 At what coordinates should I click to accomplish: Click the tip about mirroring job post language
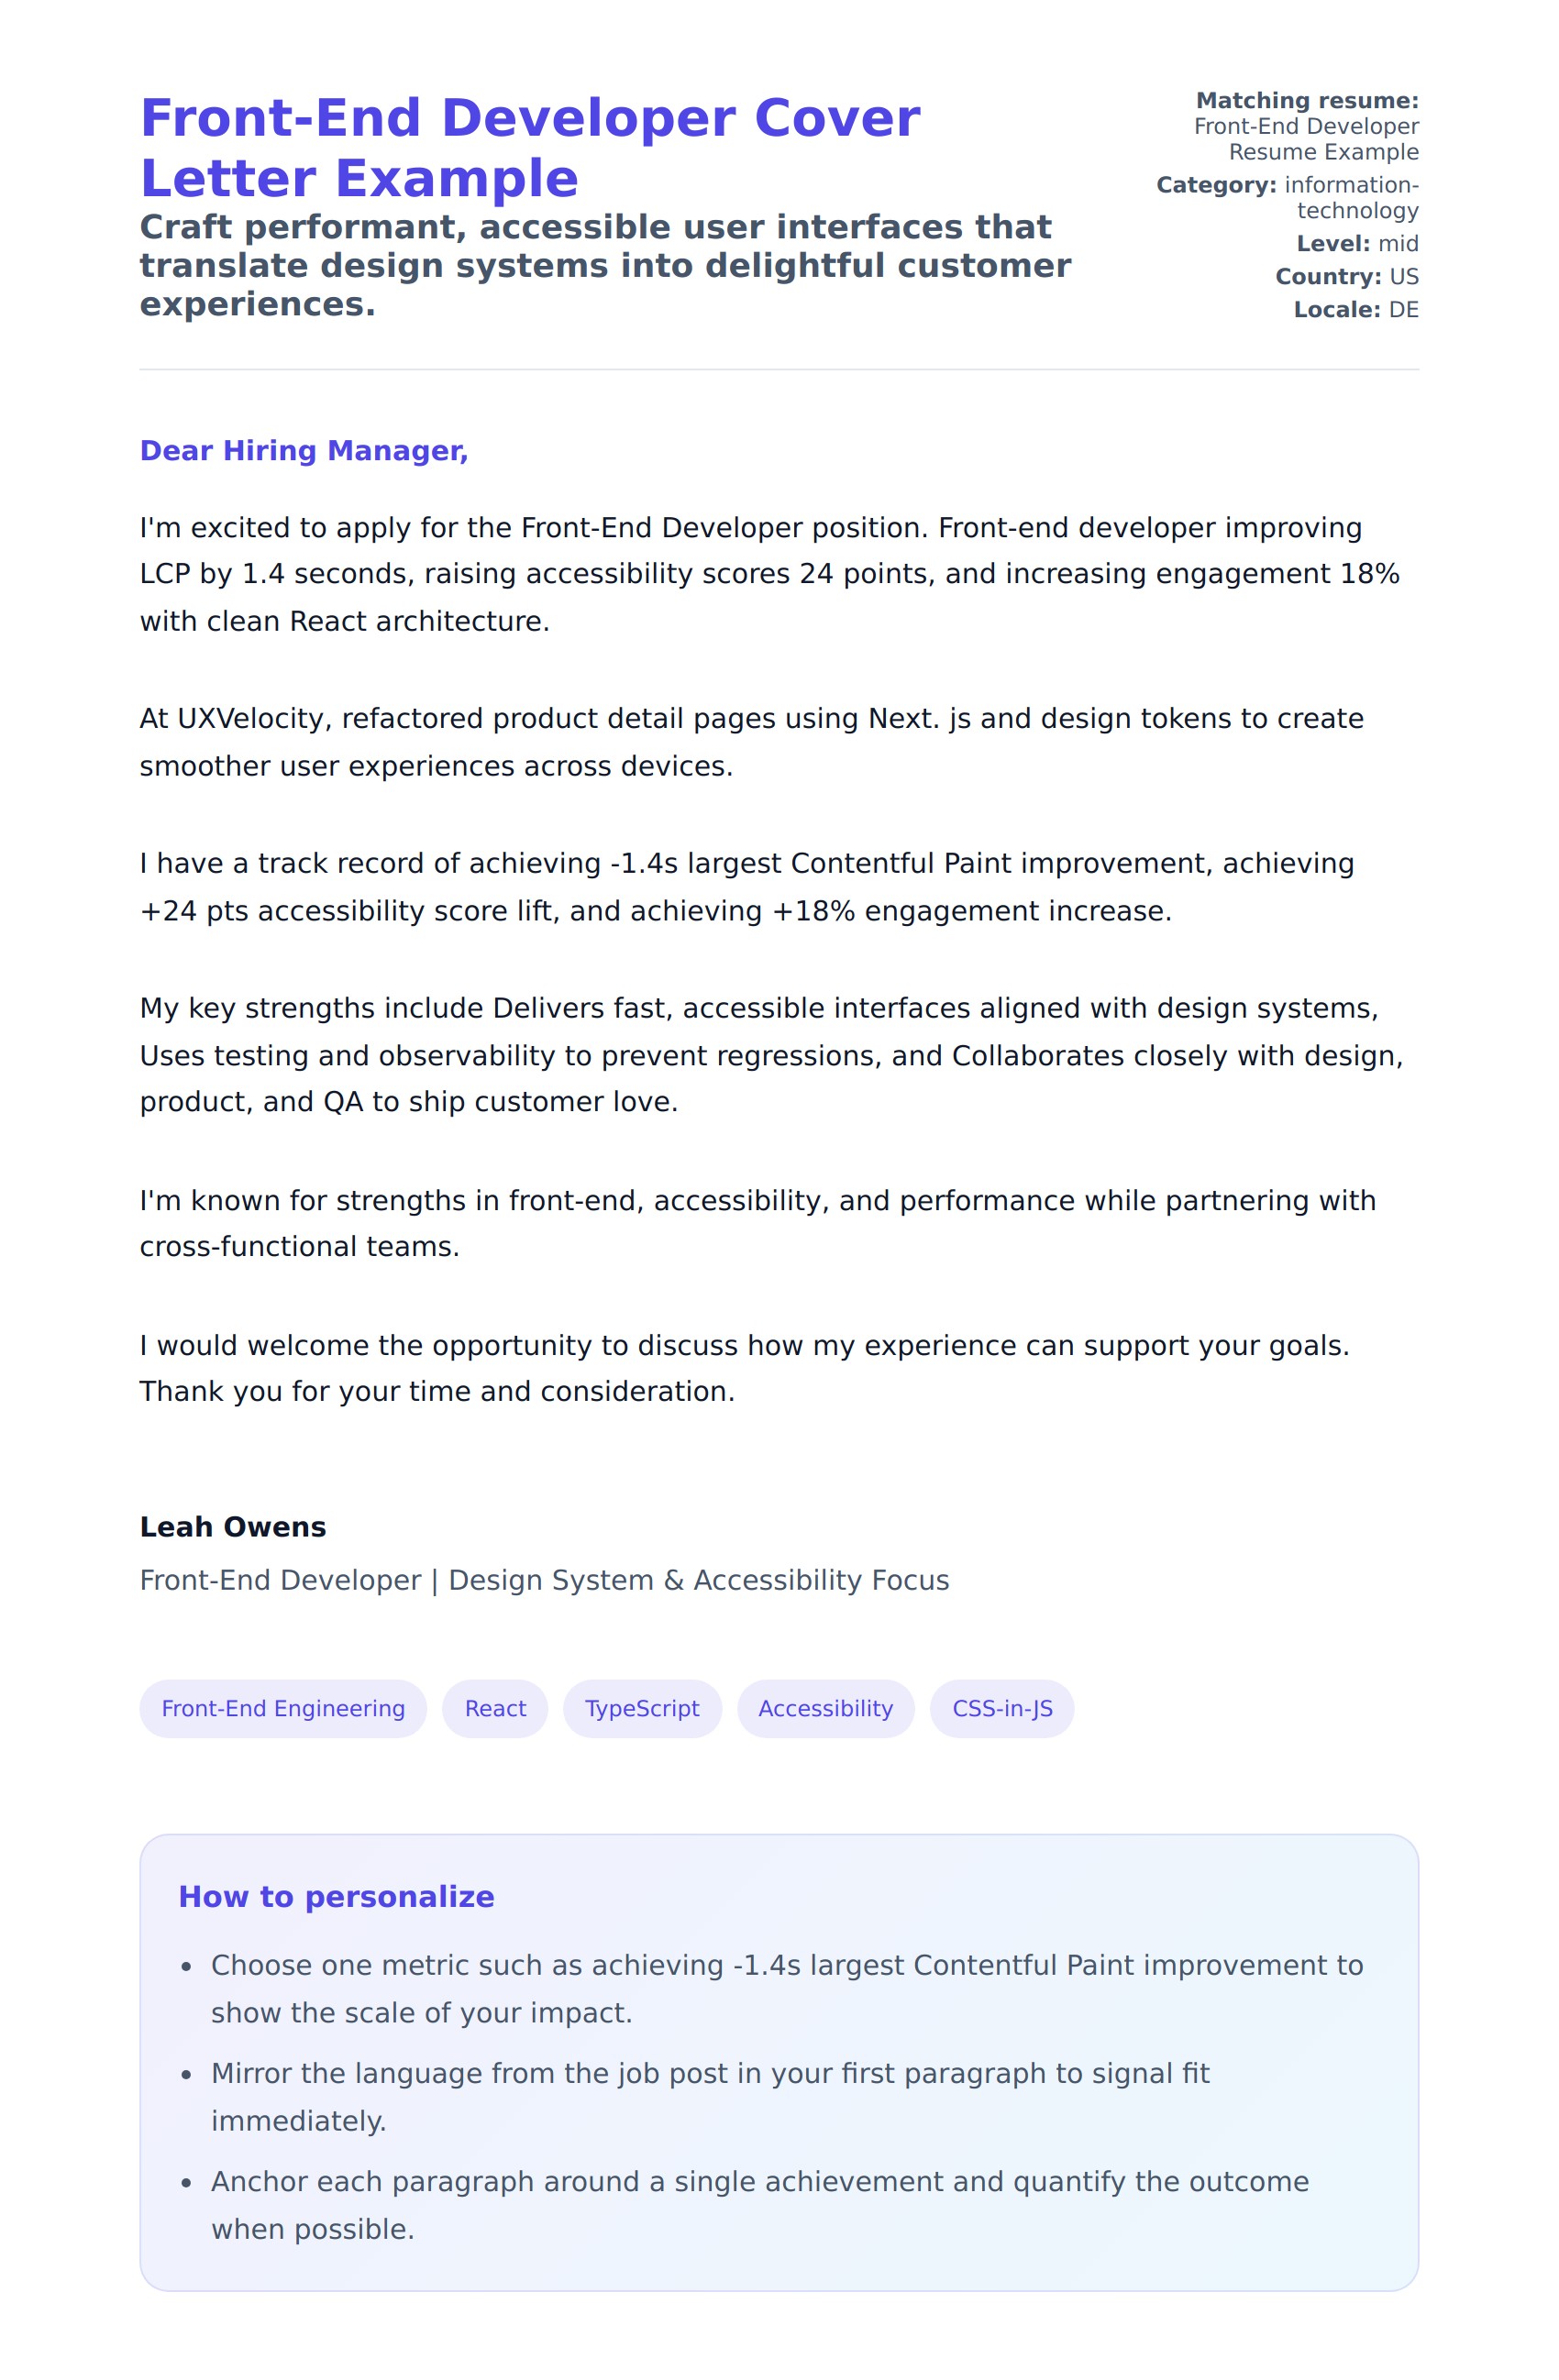click(x=710, y=2096)
